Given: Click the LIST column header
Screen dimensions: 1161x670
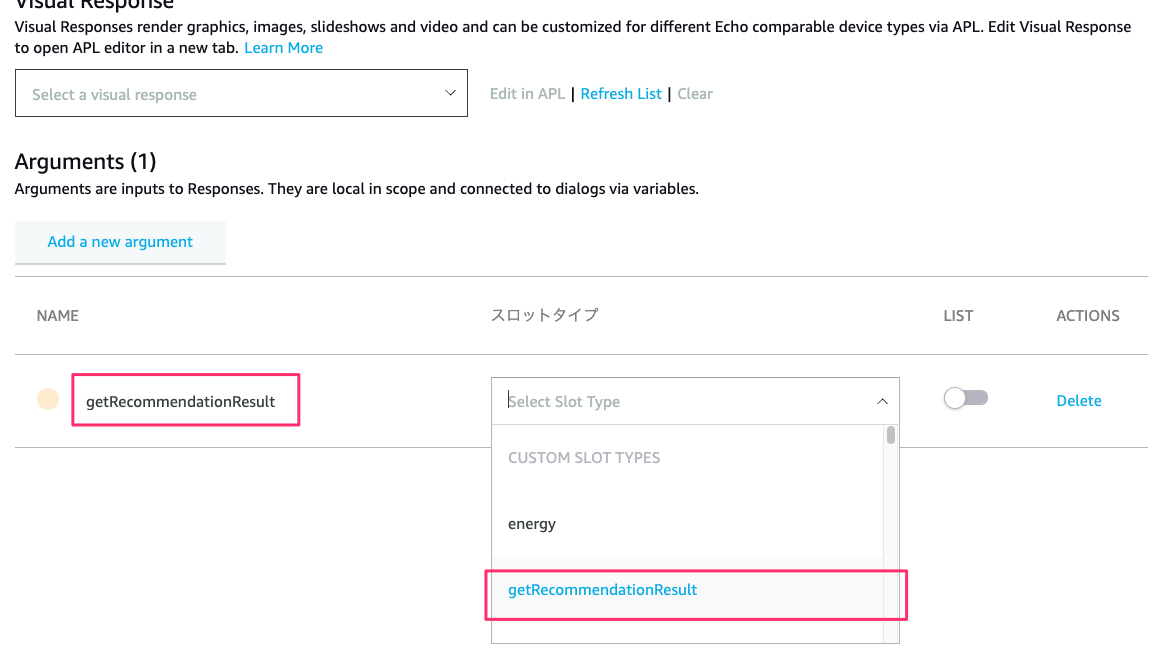Looking at the screenshot, I should (958, 315).
